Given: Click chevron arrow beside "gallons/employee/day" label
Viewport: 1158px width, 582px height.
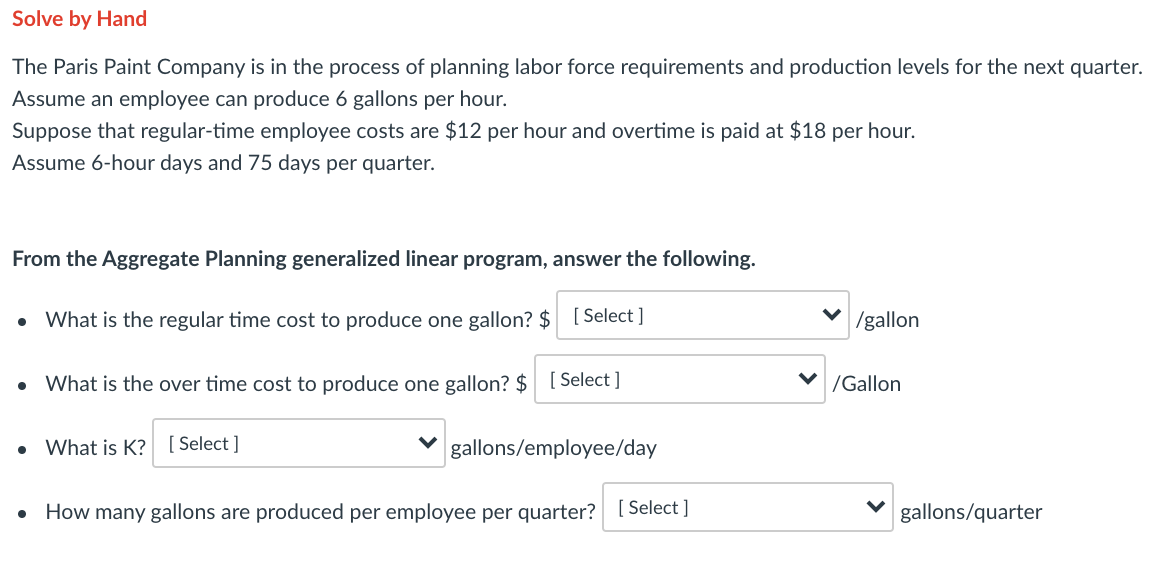Looking at the screenshot, I should tap(427, 444).
